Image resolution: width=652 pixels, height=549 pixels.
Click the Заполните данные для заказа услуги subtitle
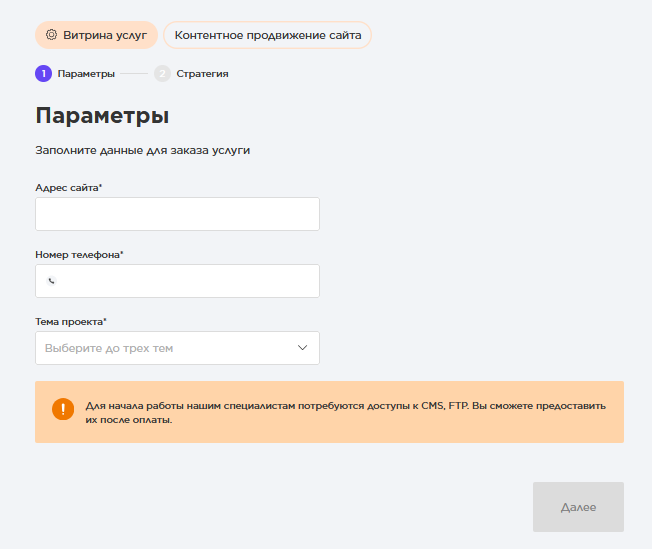[x=142, y=151]
